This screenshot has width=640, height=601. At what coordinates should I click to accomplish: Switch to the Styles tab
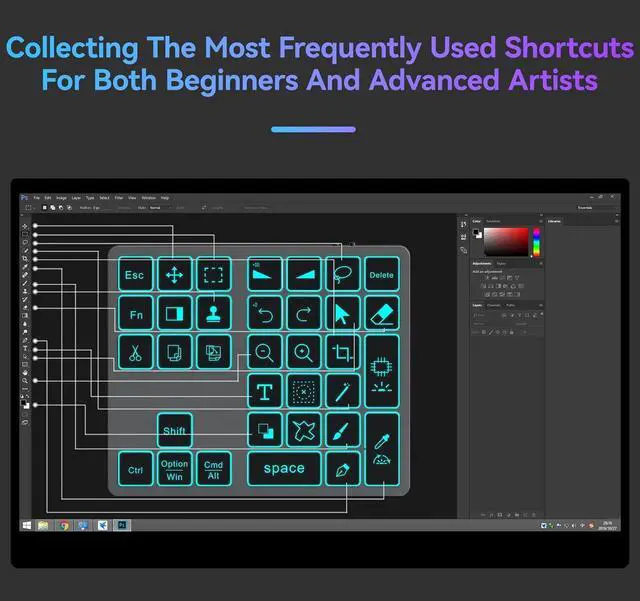click(x=501, y=264)
